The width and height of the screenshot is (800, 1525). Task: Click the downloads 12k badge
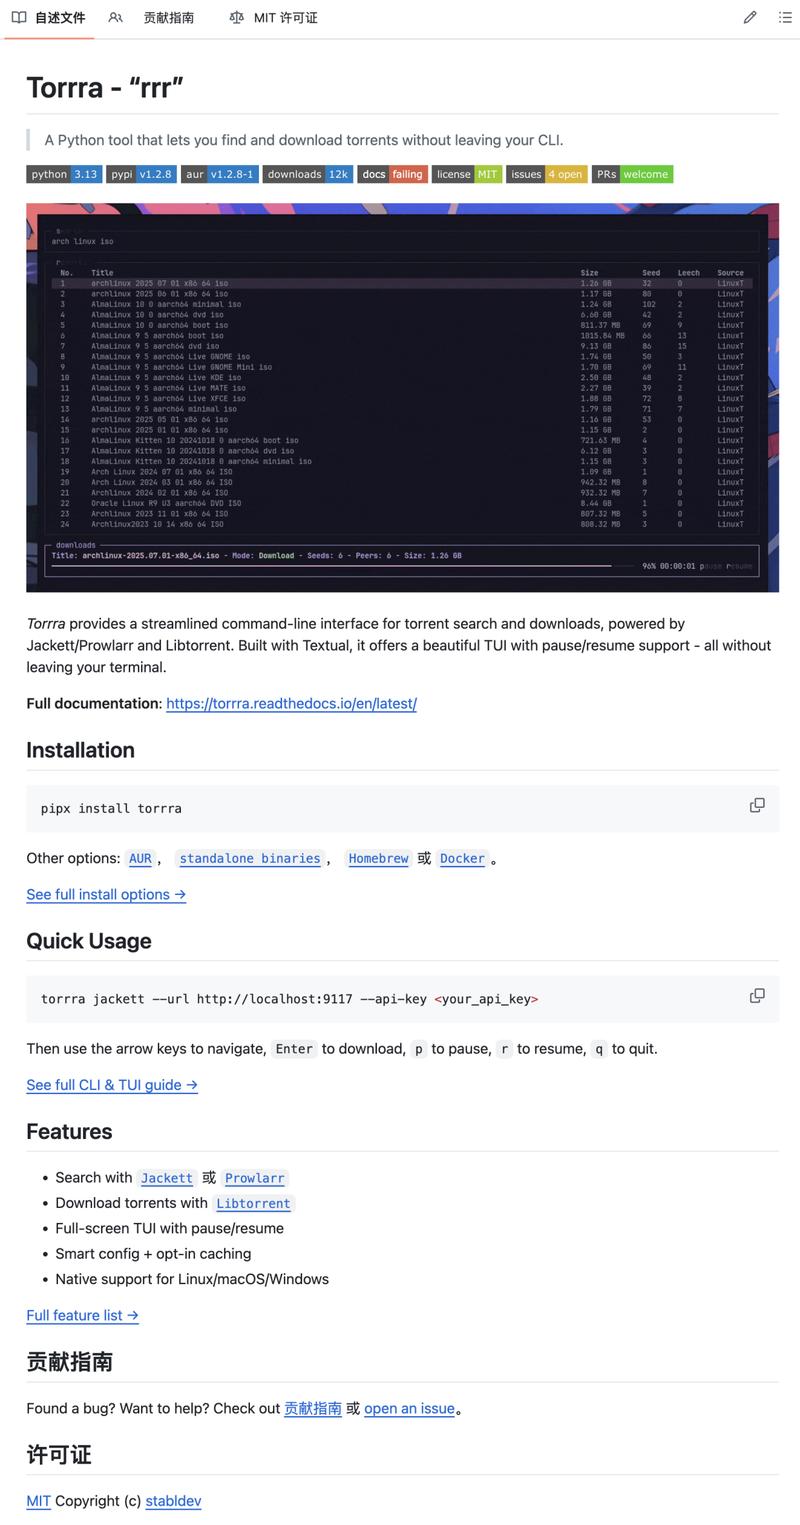click(x=307, y=174)
